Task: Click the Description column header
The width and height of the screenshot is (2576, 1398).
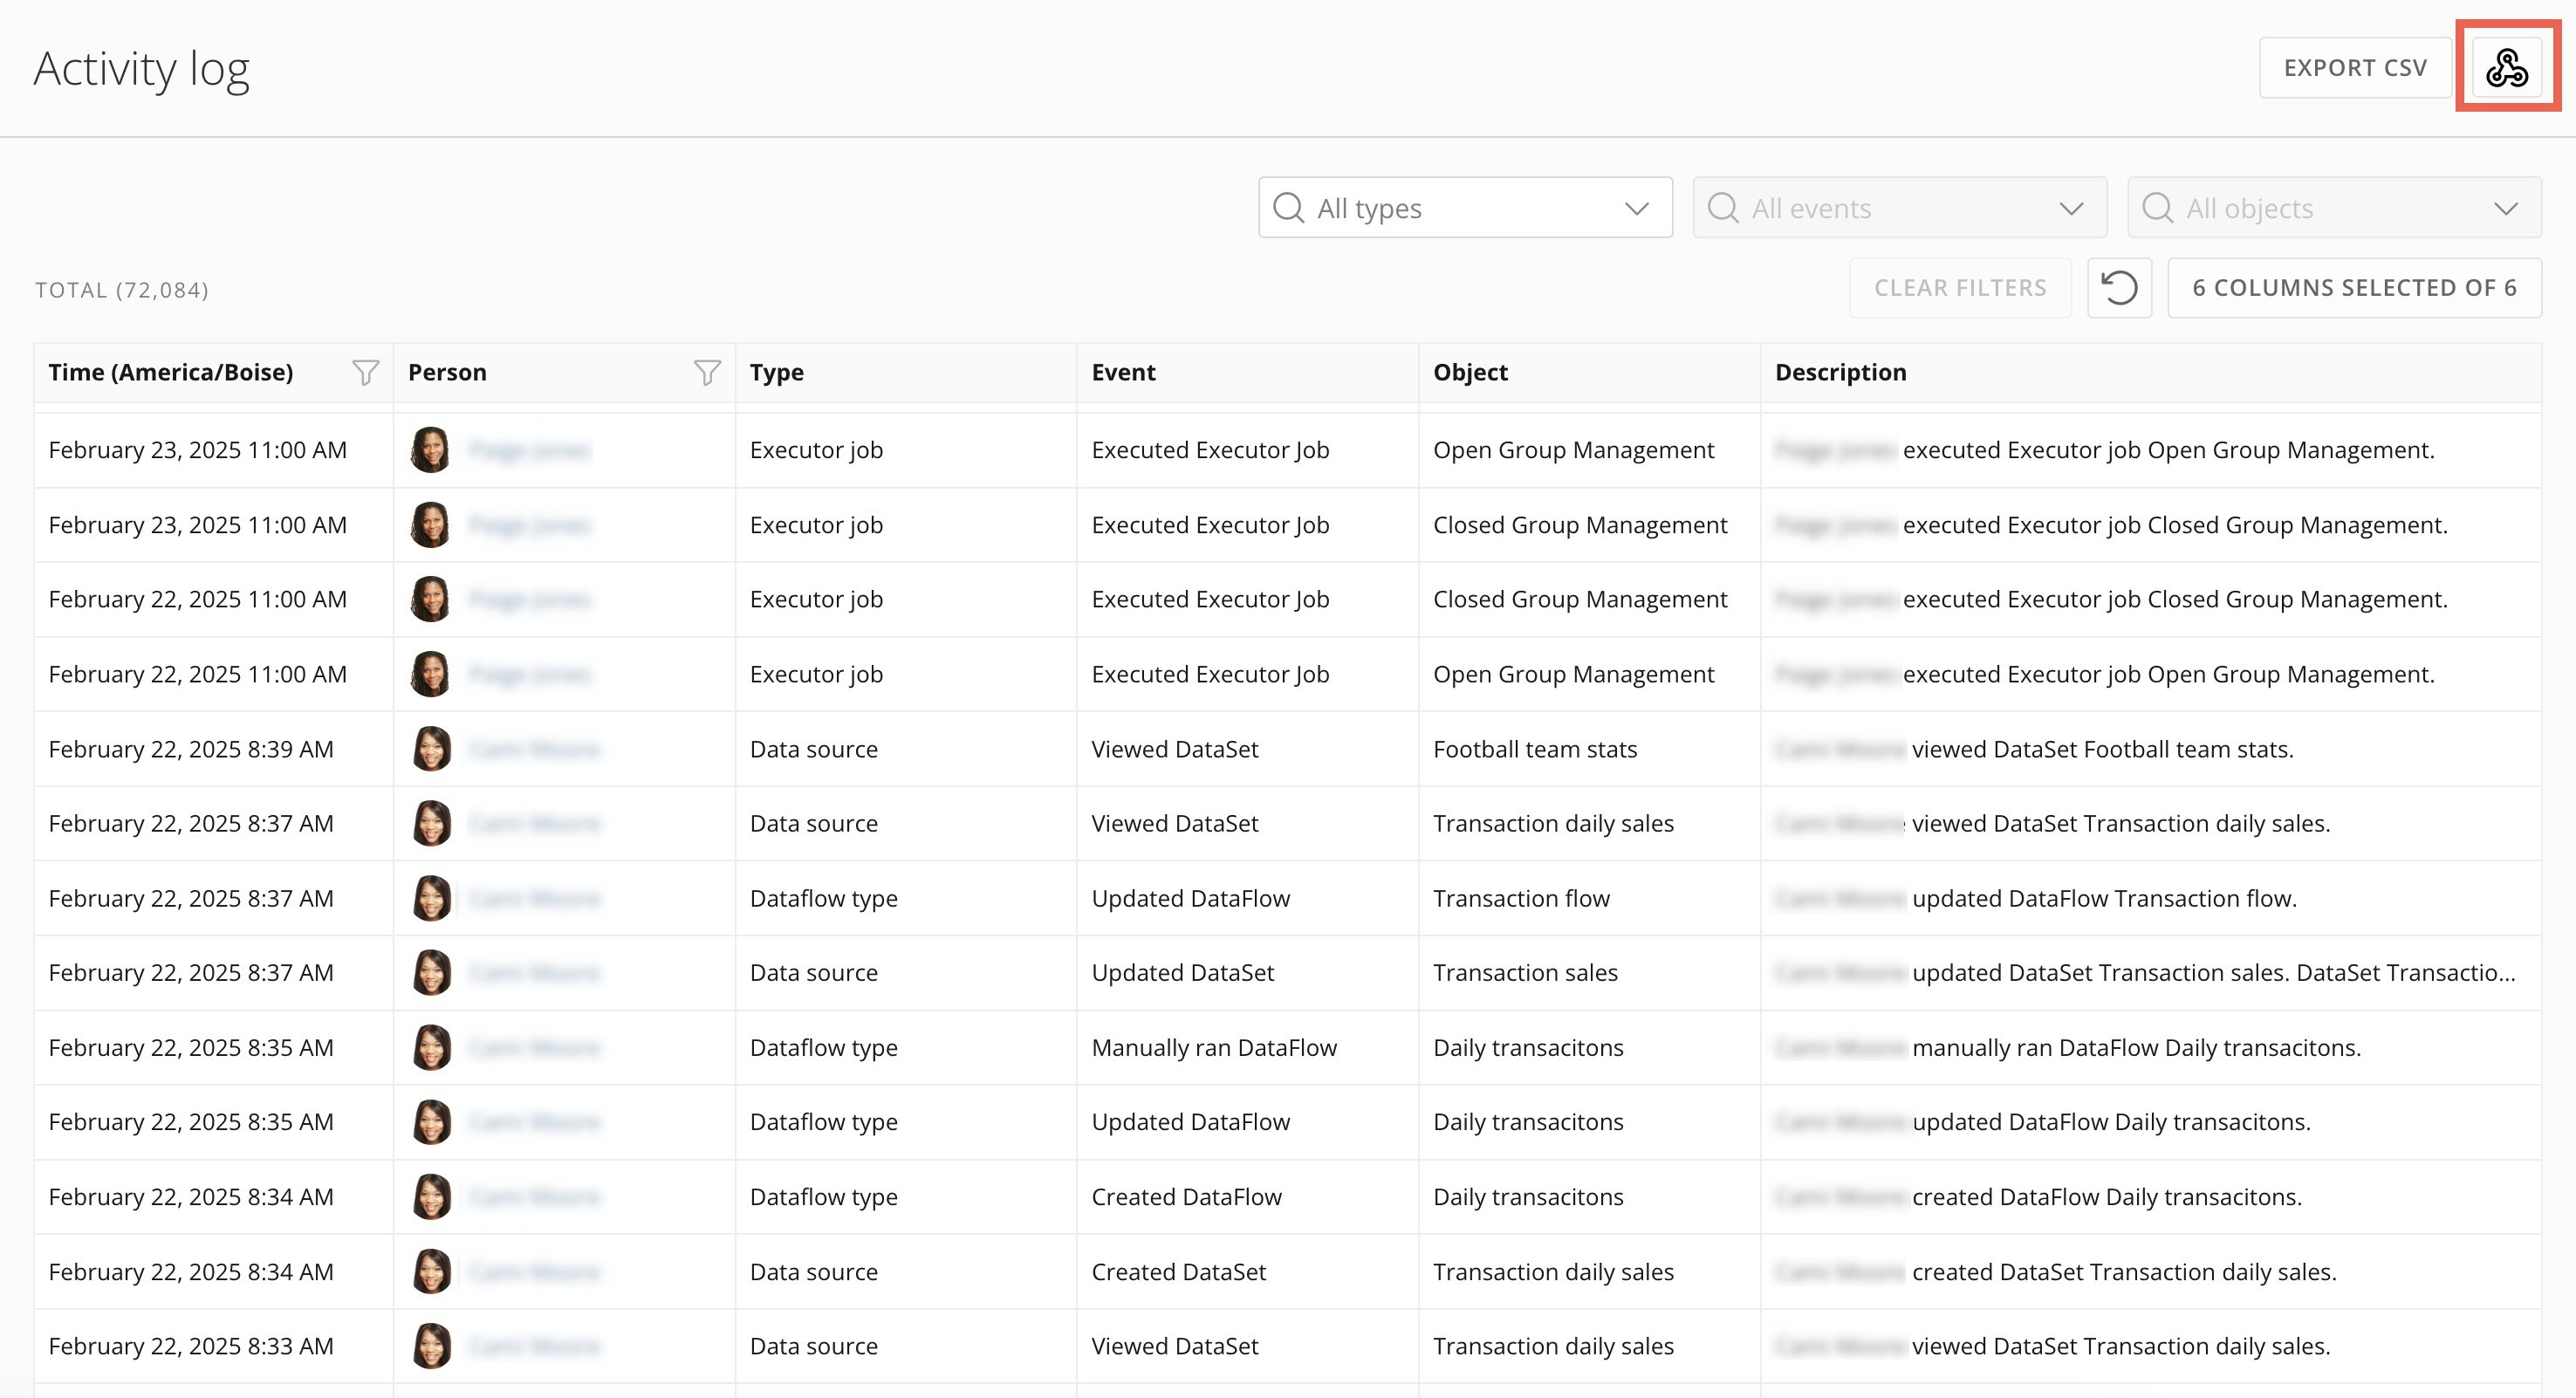Action: pos(1840,373)
